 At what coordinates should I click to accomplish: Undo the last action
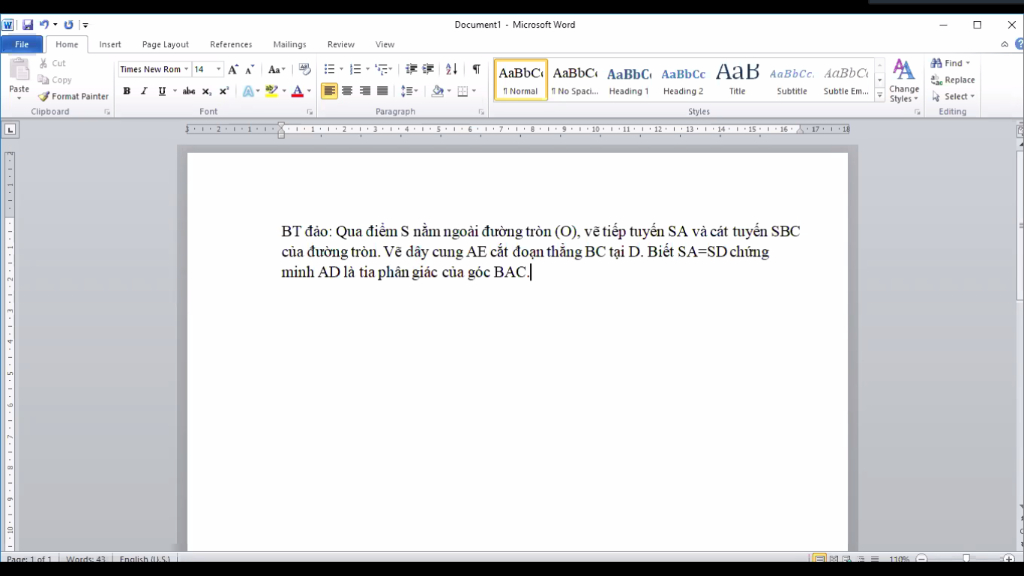pos(44,25)
